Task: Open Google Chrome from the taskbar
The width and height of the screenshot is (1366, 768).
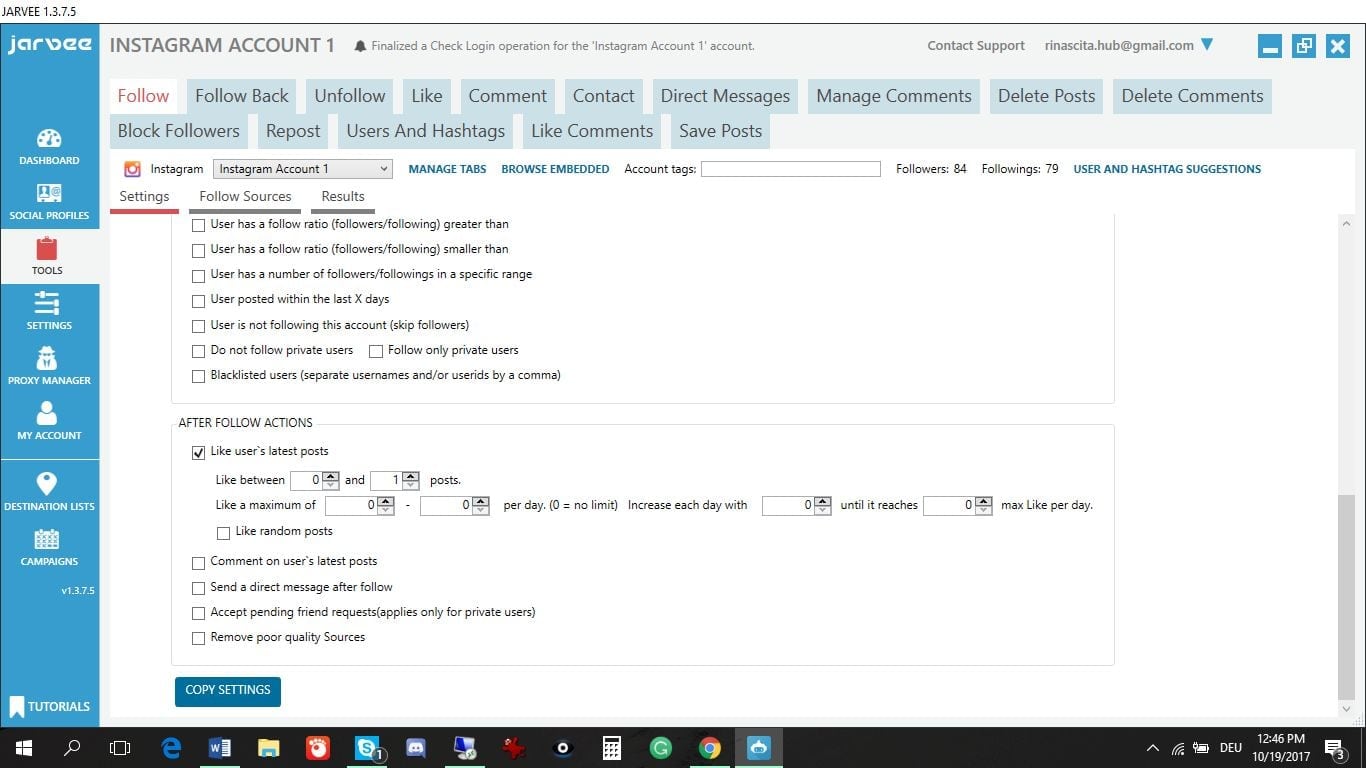Action: coord(710,747)
